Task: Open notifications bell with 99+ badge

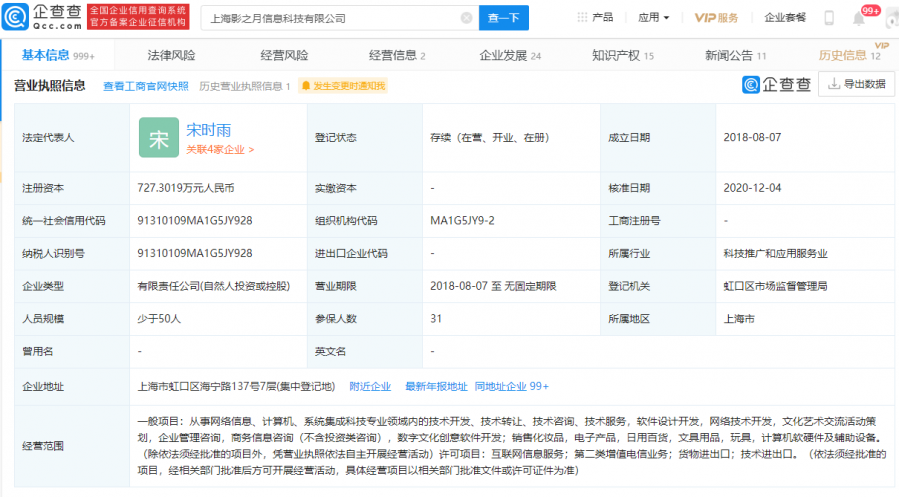Action: point(859,18)
